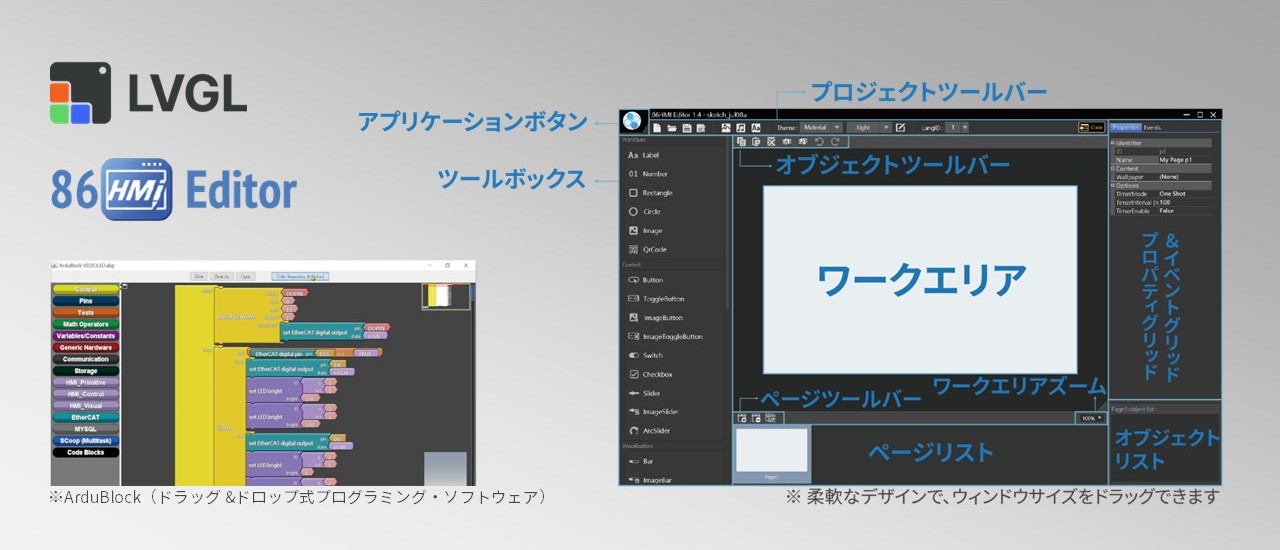Collapse the Content property group
The height and width of the screenshot is (550, 1280).
1113,169
